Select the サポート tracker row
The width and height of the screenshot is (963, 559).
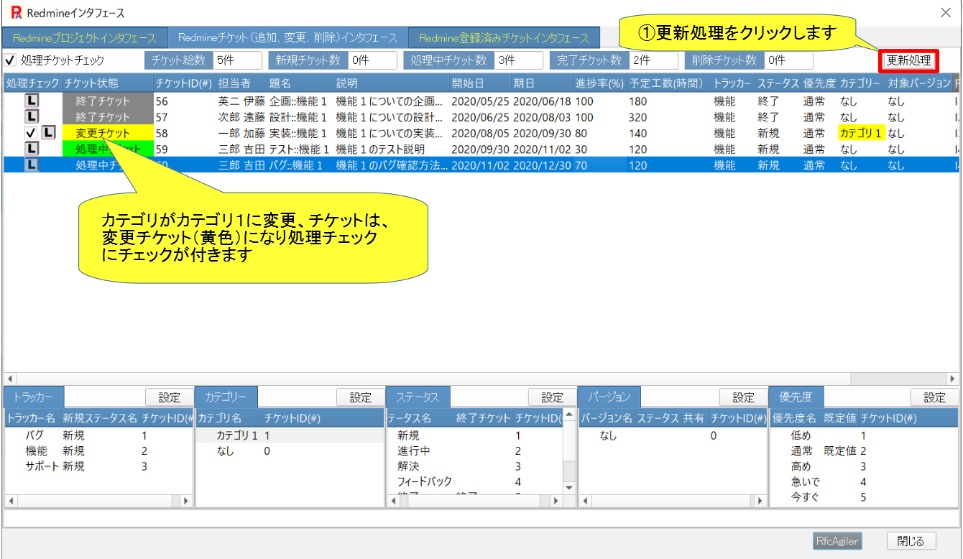[98, 466]
